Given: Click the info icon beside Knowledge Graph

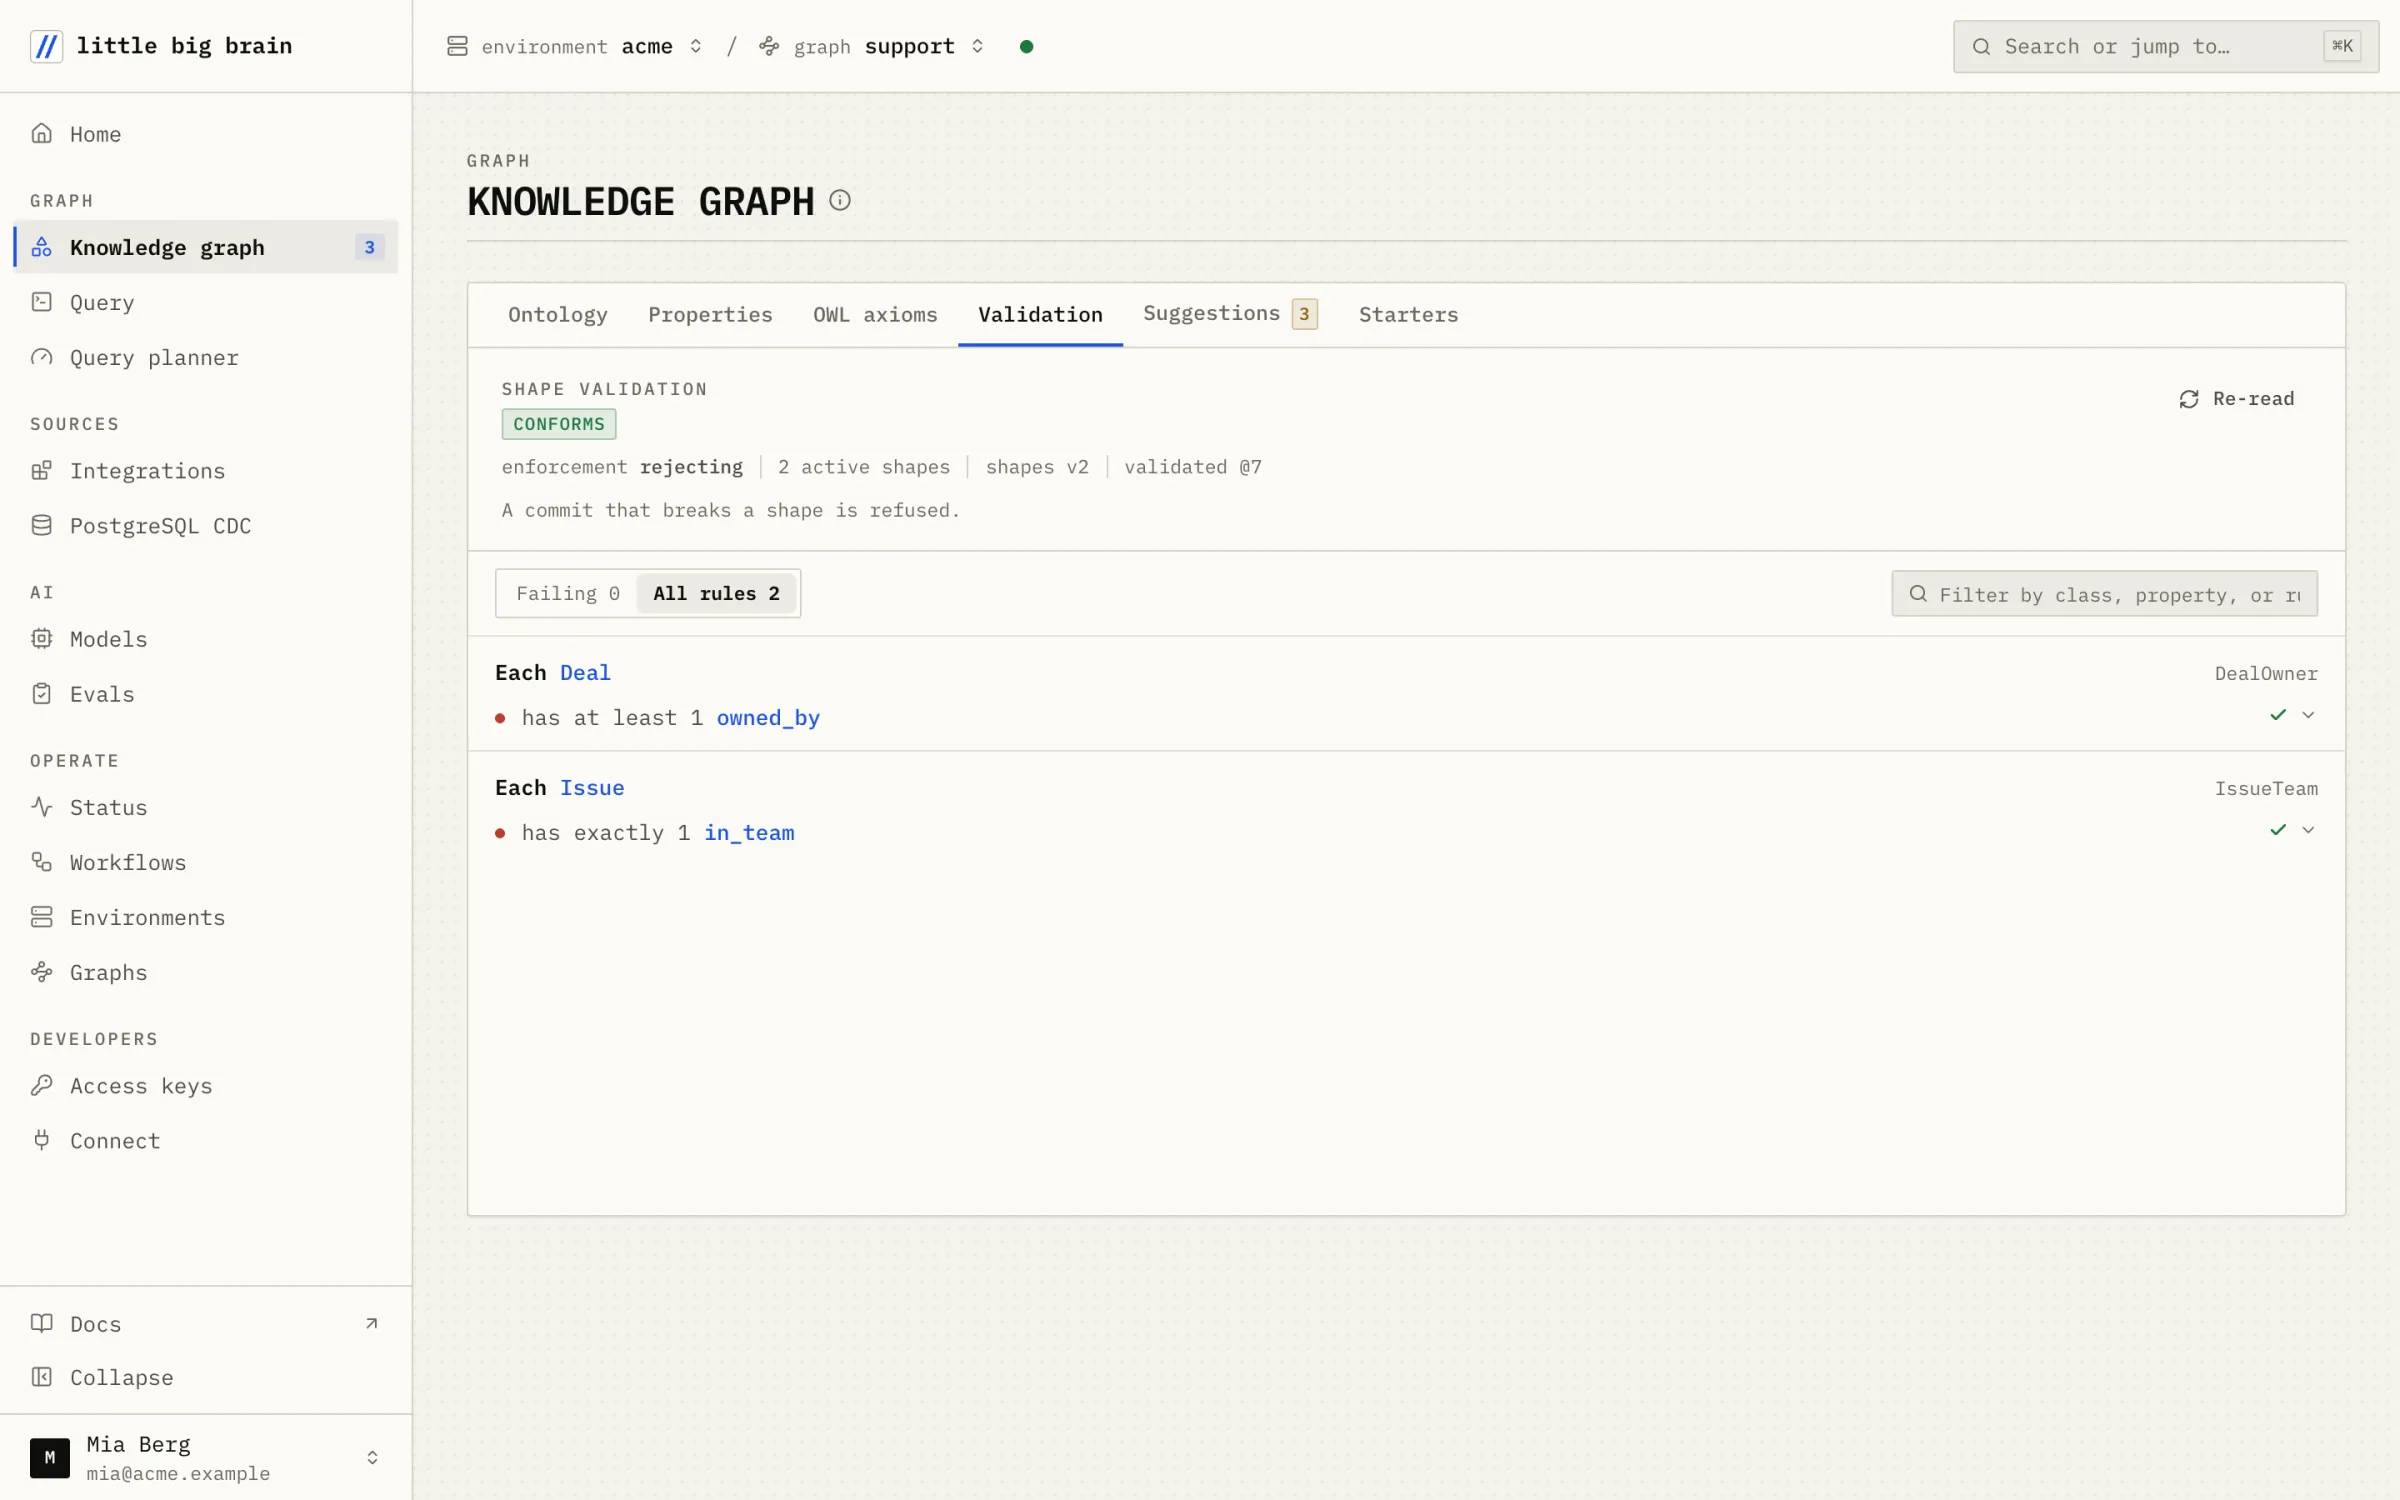Looking at the screenshot, I should click(840, 200).
